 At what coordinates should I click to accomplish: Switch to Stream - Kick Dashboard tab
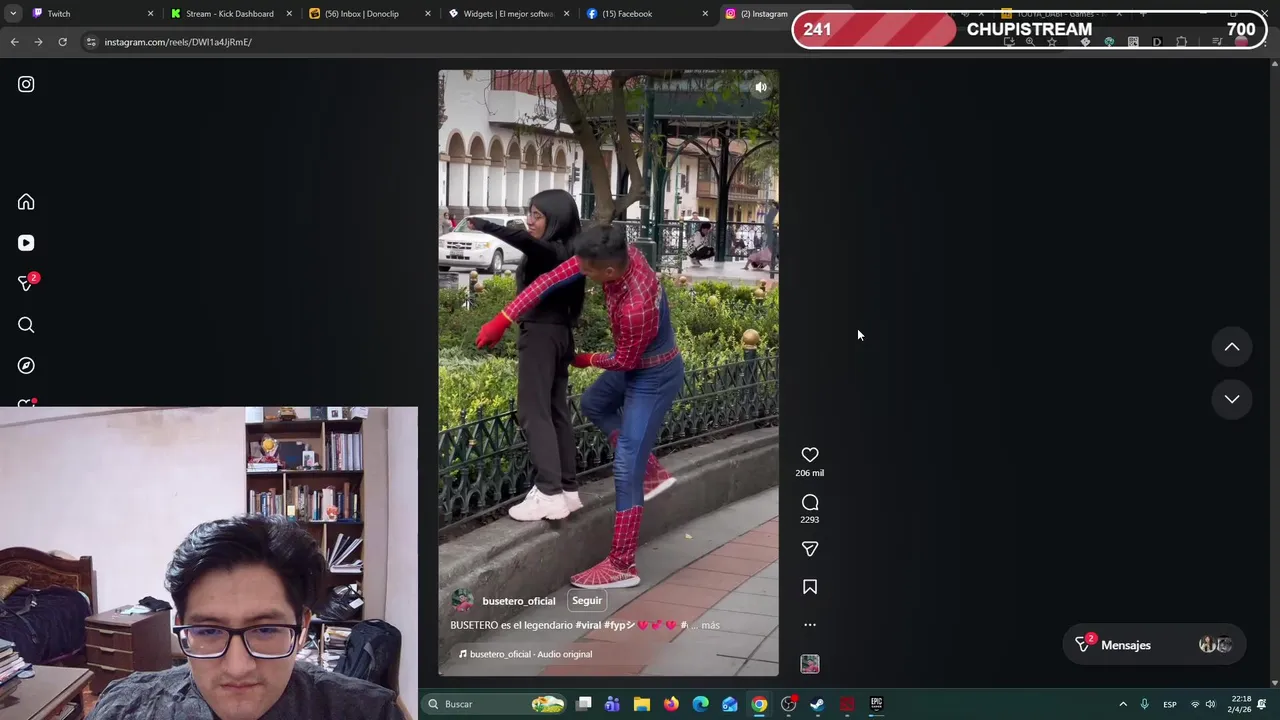(229, 14)
